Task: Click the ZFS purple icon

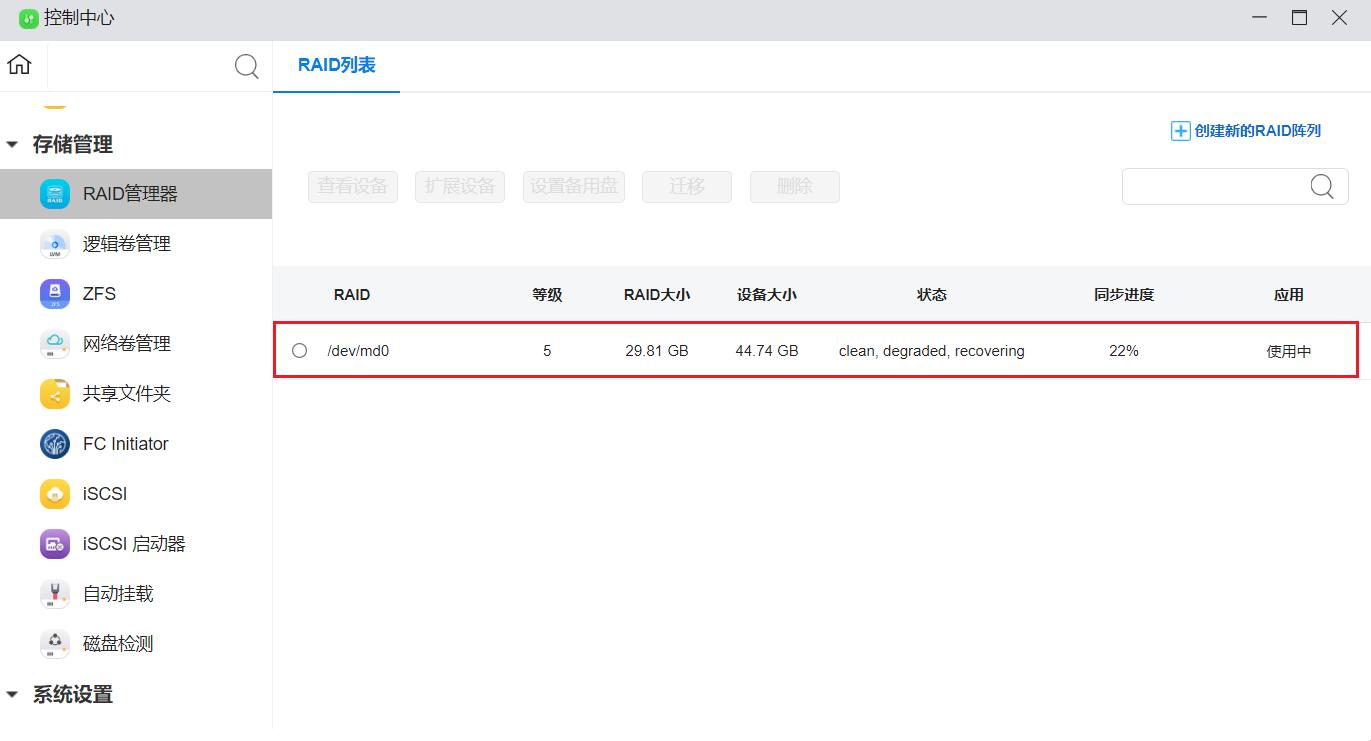Action: click(x=55, y=294)
